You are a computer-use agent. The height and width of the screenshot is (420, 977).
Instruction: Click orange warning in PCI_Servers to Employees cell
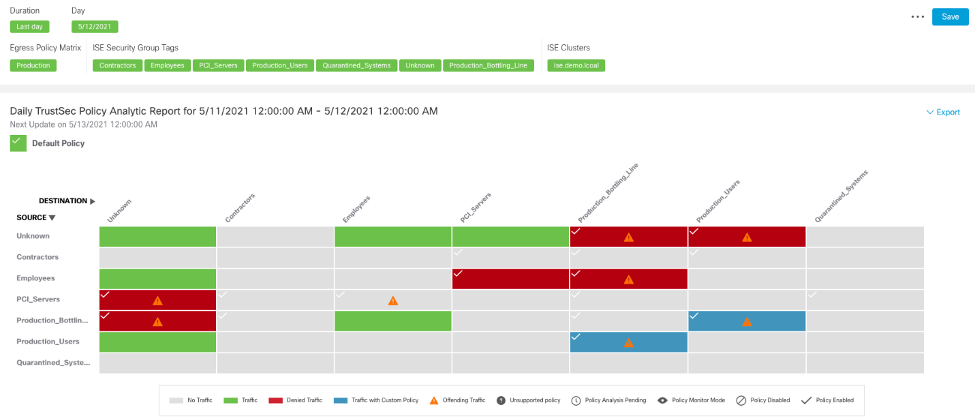click(393, 300)
